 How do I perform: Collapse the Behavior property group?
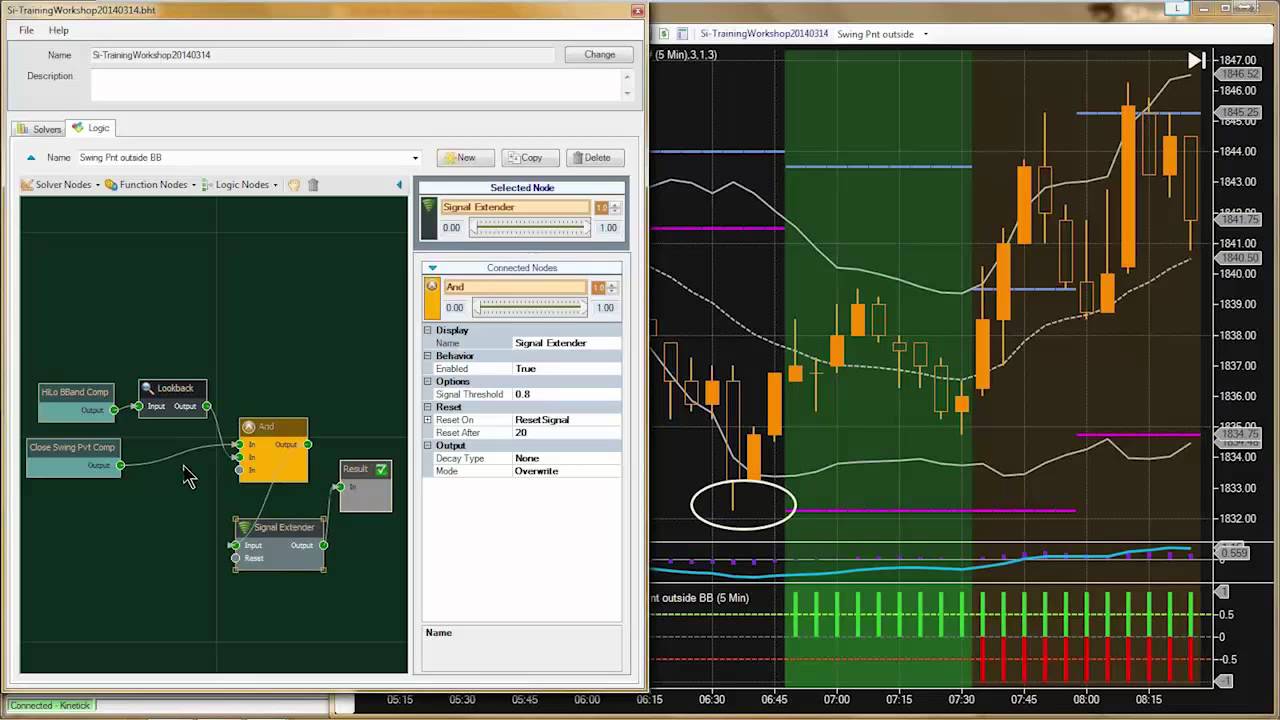click(x=428, y=356)
